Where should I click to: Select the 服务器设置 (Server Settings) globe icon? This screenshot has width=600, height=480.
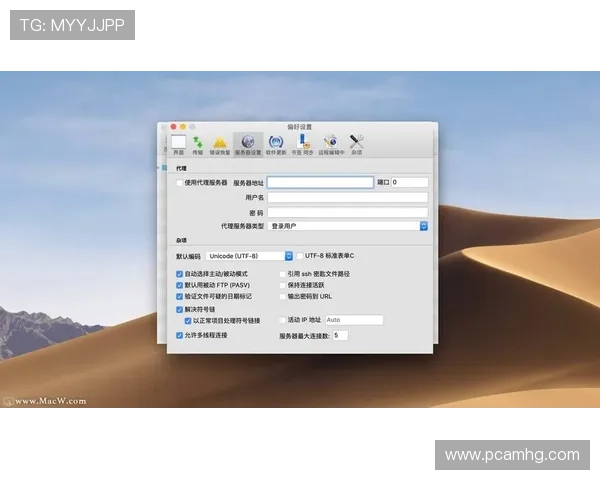[x=248, y=143]
